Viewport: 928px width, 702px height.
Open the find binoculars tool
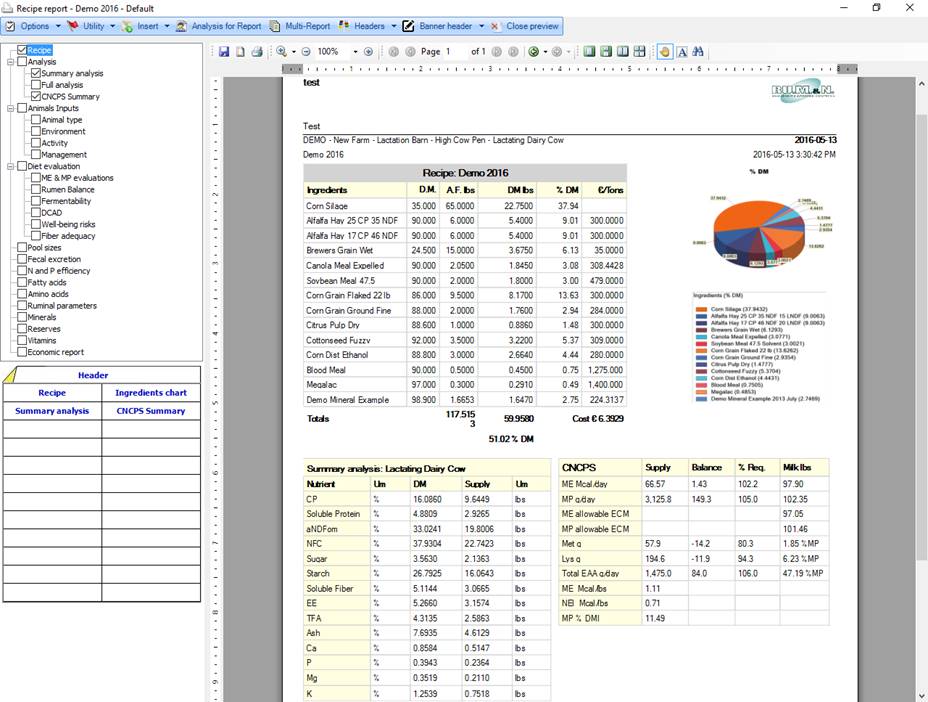(698, 51)
